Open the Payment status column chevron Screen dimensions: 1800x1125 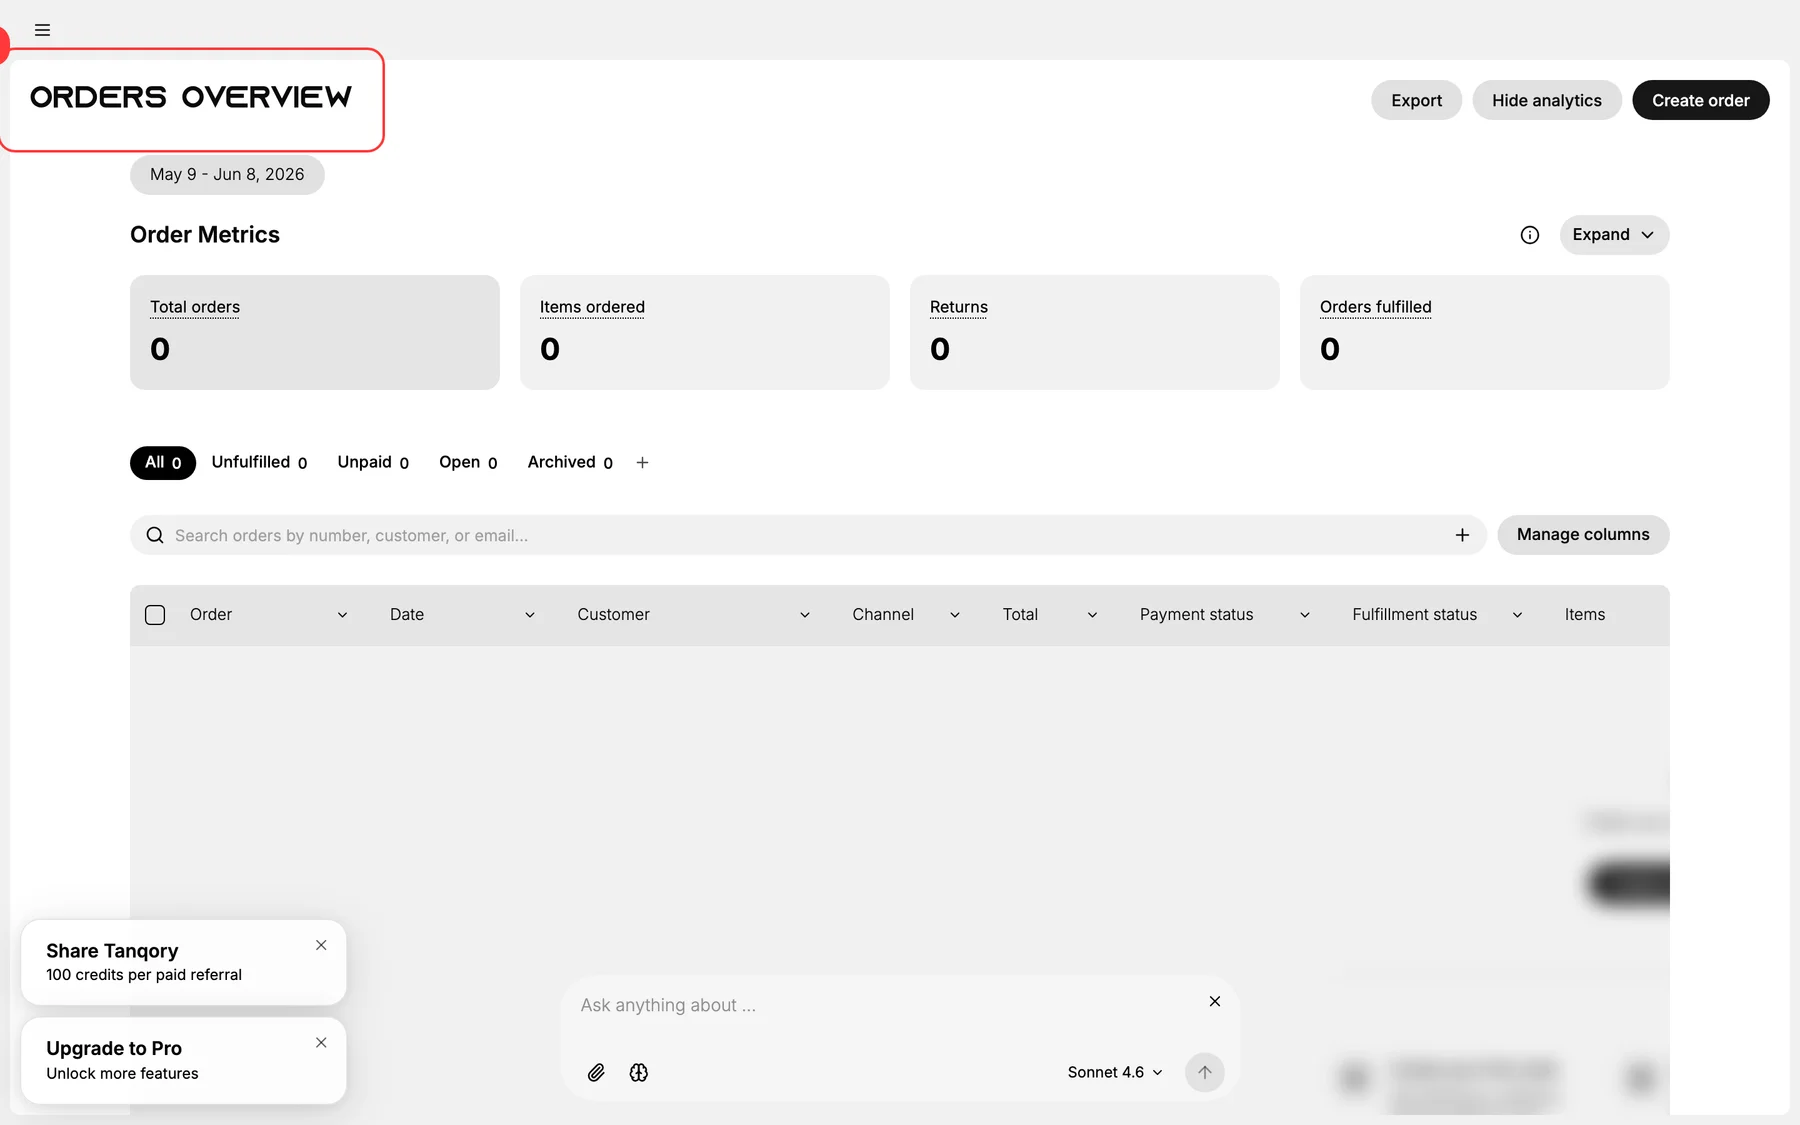point(1304,615)
